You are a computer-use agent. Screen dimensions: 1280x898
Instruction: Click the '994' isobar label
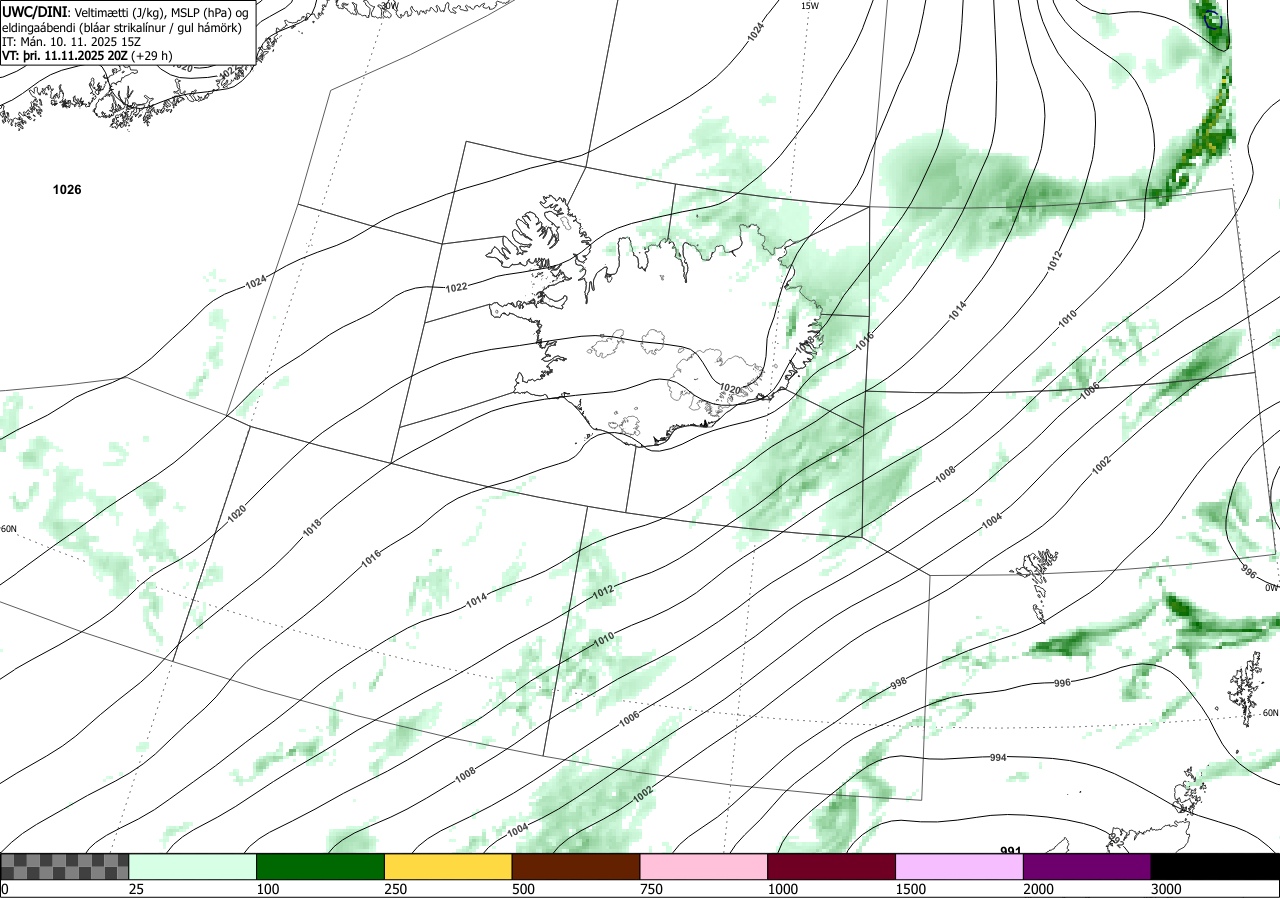(x=998, y=758)
